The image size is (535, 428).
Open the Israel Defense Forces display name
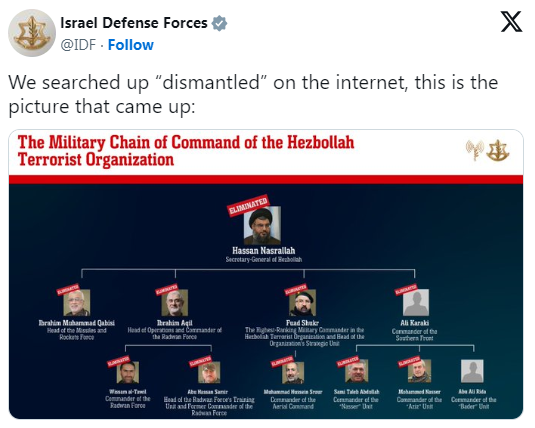tap(134, 23)
